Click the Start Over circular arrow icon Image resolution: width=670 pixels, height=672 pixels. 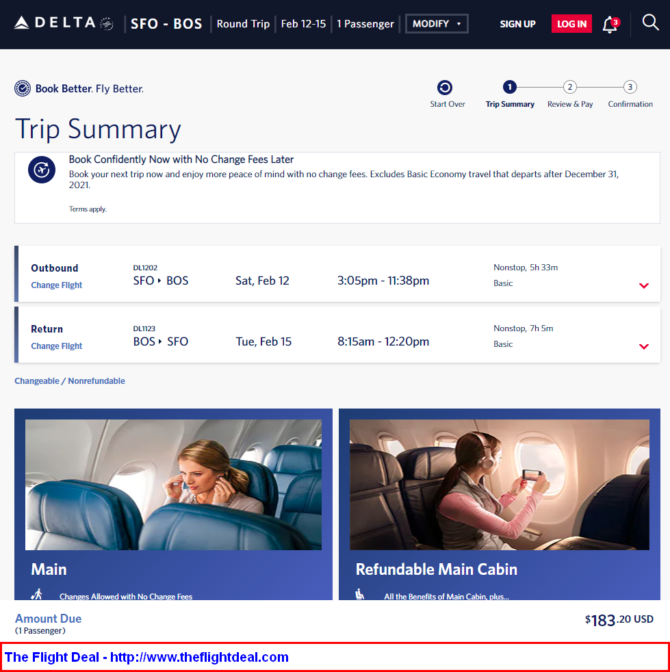click(x=445, y=87)
